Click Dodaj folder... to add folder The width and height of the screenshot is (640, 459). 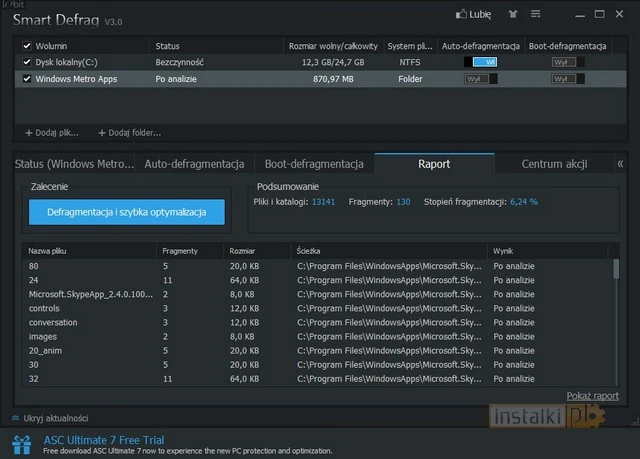tap(130, 133)
